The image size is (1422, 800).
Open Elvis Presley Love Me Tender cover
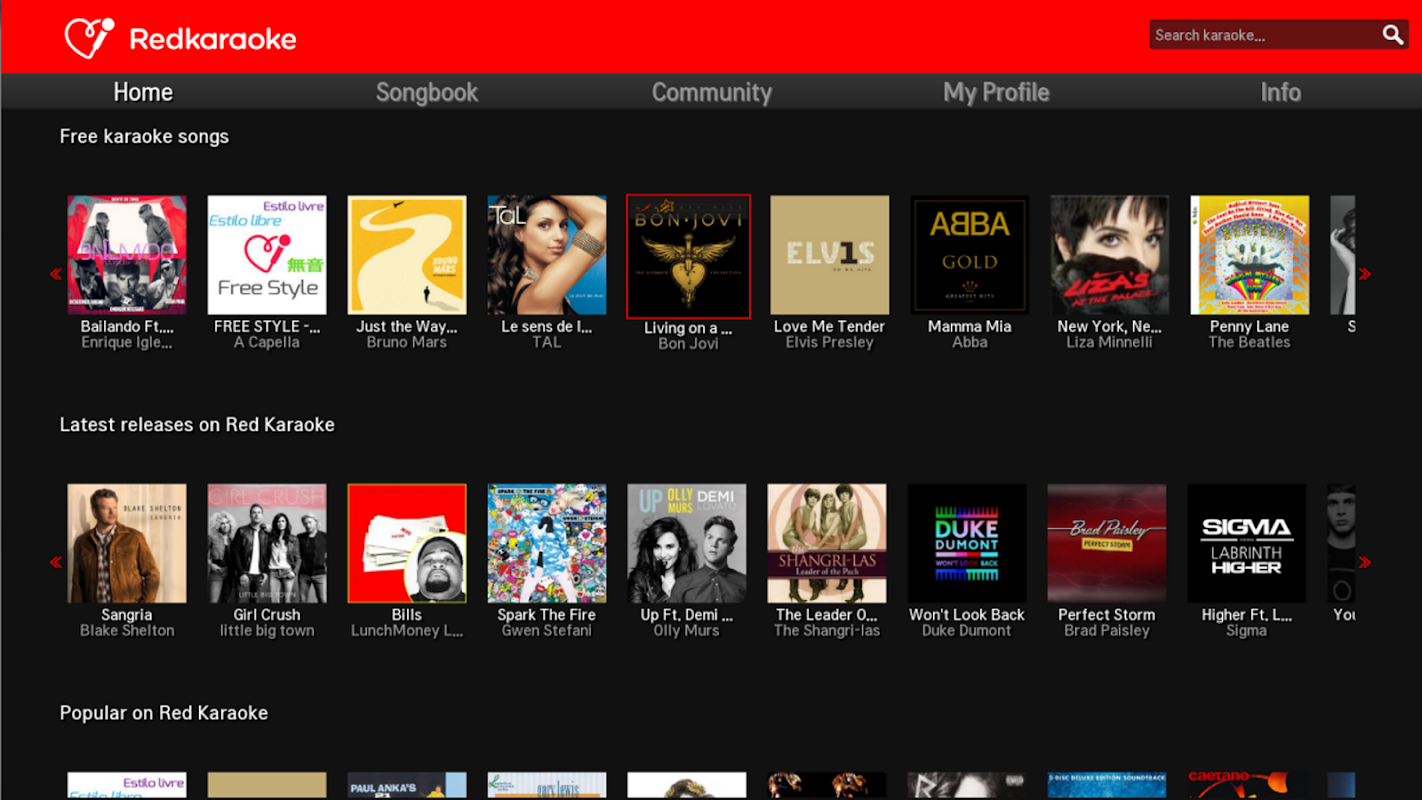coord(829,255)
